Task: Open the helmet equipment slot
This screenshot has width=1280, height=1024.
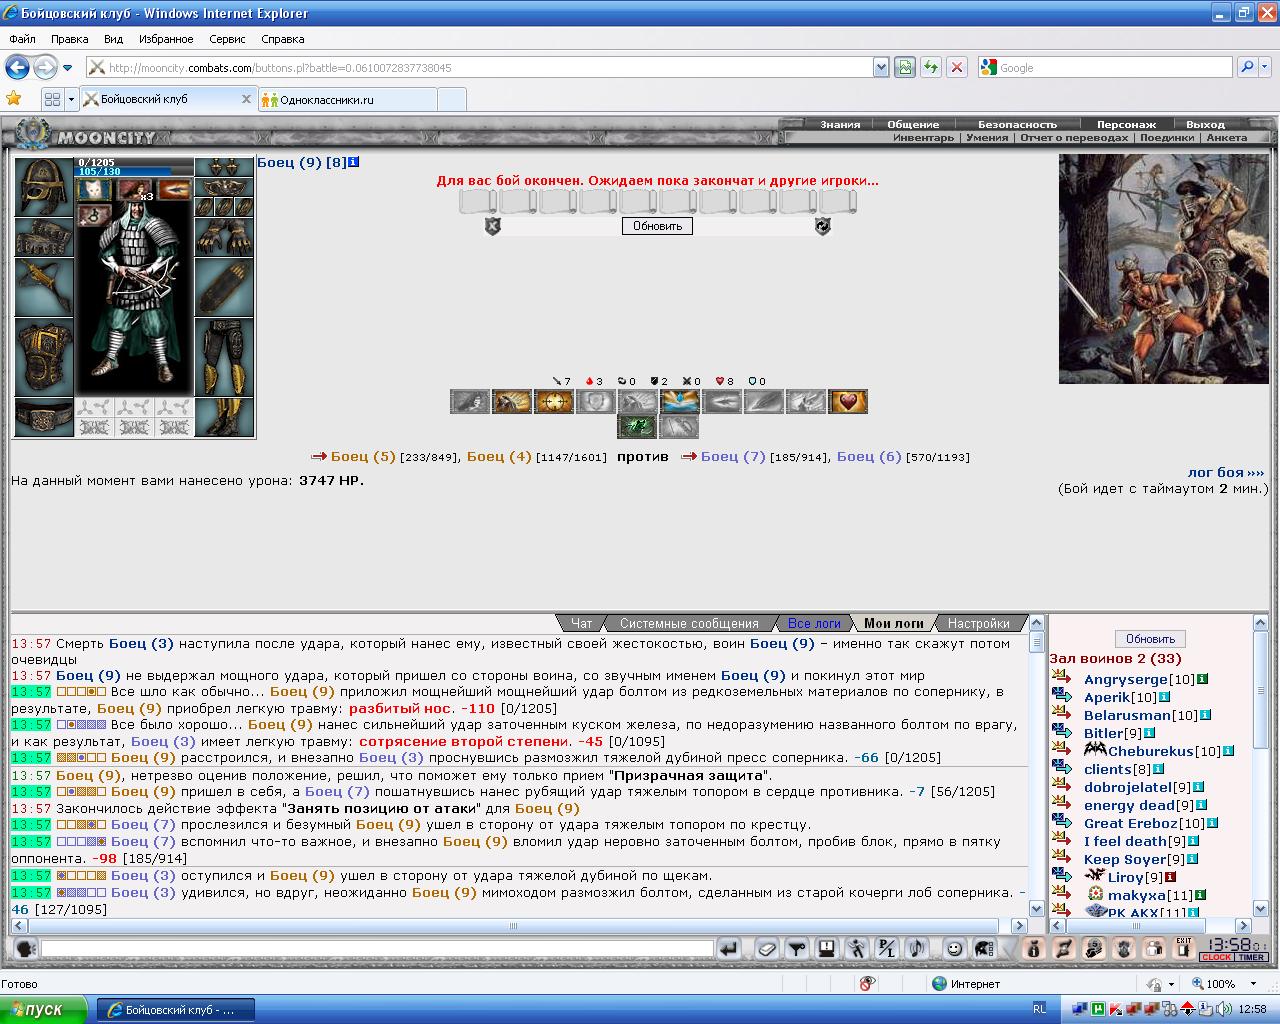Action: click(44, 185)
